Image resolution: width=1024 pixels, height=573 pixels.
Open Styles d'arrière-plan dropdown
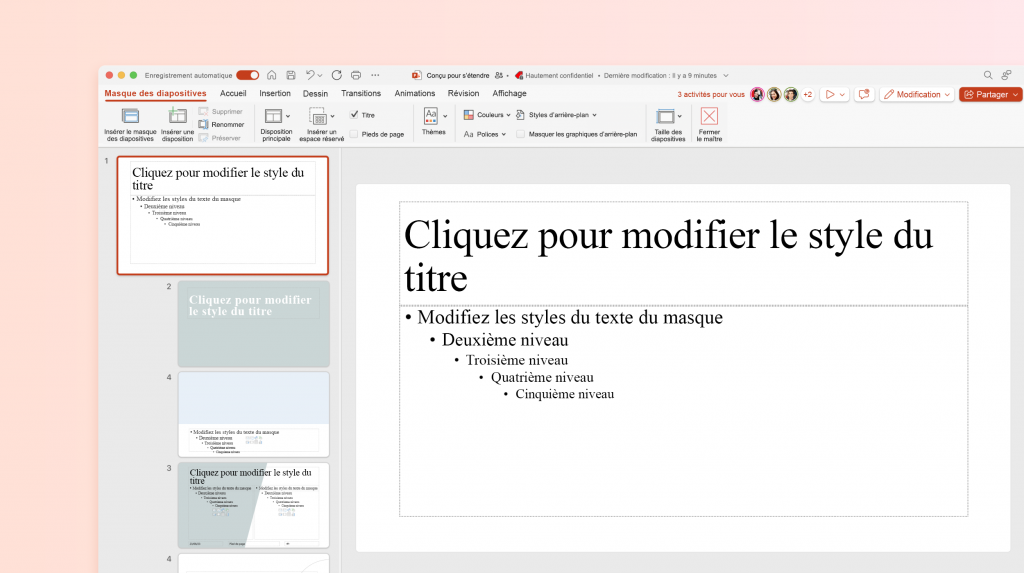[x=556, y=115]
